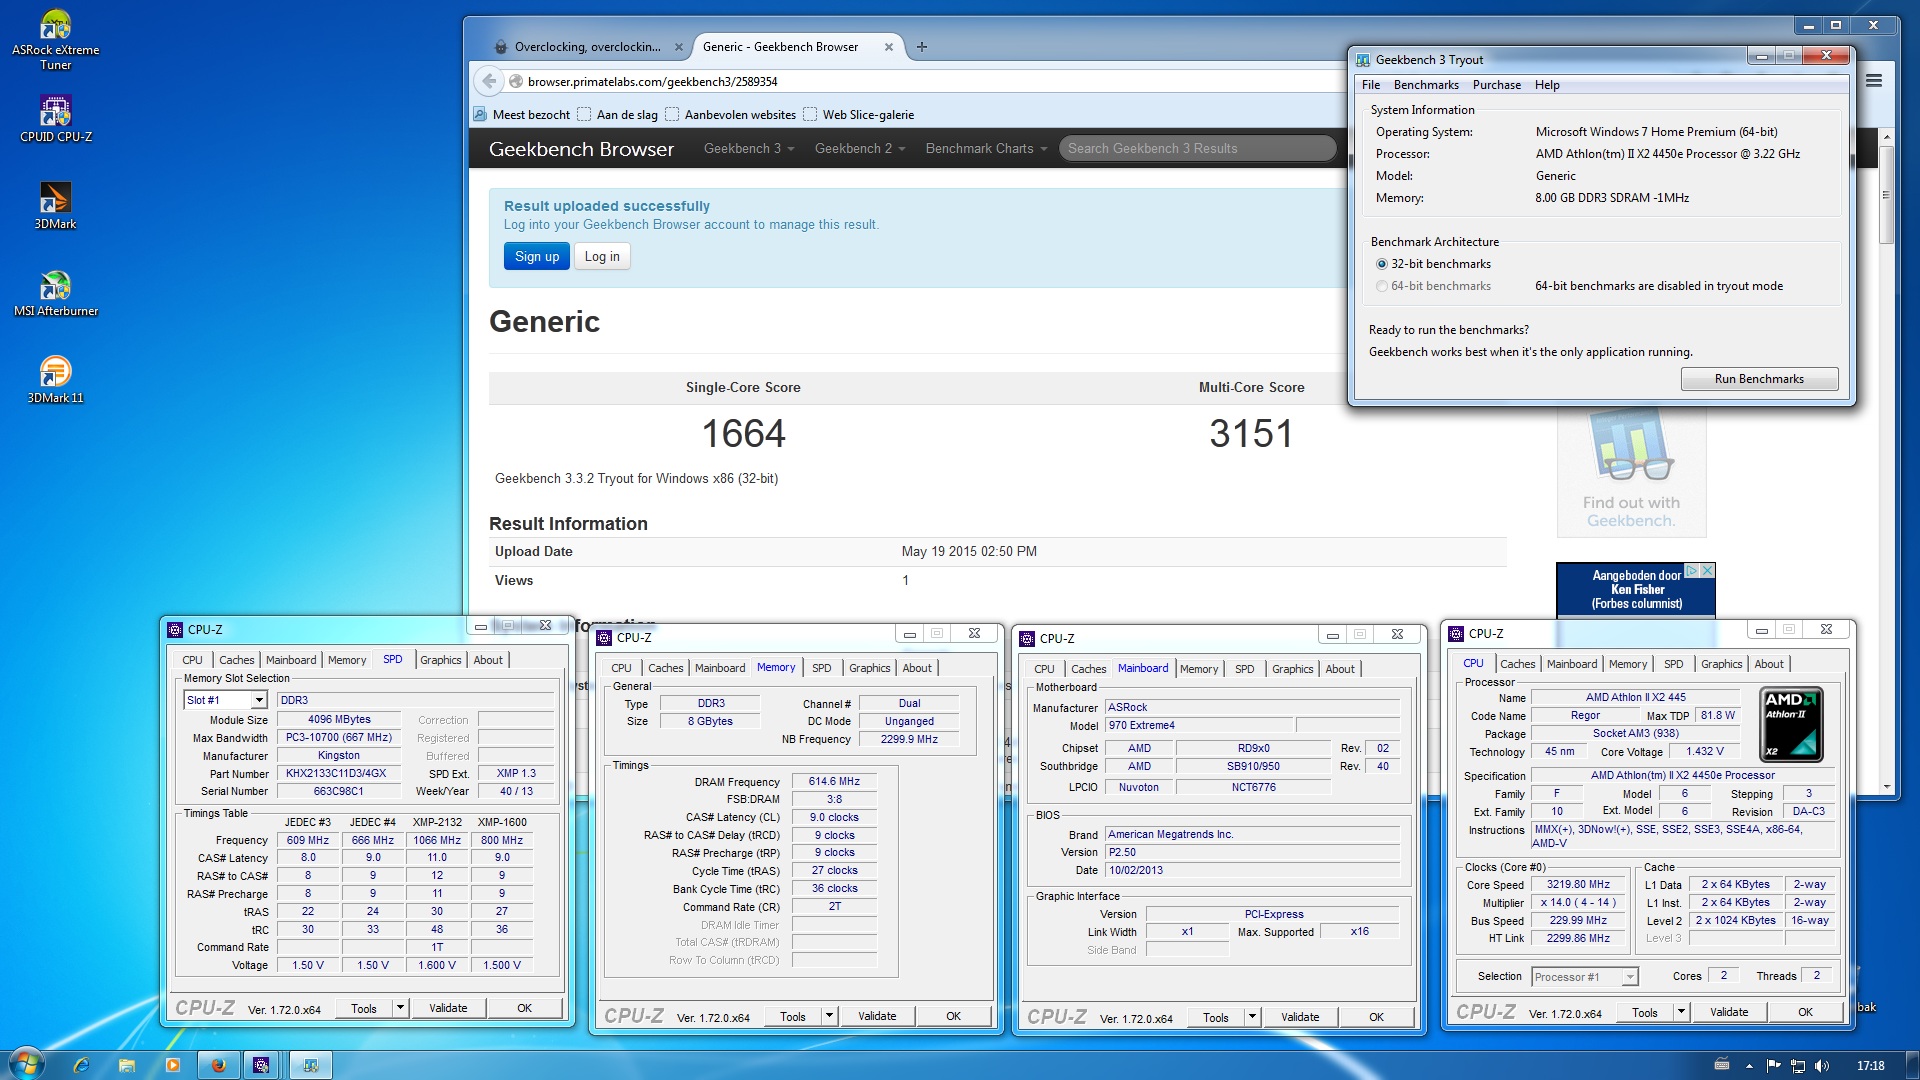Screen dimensions: 1920x1080
Task: Open Tools arrow in CPU-Z CPU window
Action: tap(1681, 1012)
